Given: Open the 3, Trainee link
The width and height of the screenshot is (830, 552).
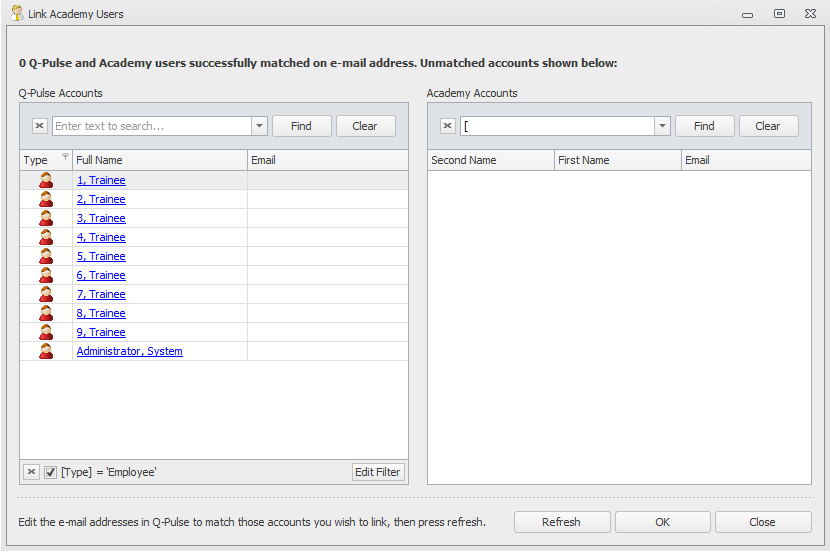Looking at the screenshot, I should [x=101, y=218].
